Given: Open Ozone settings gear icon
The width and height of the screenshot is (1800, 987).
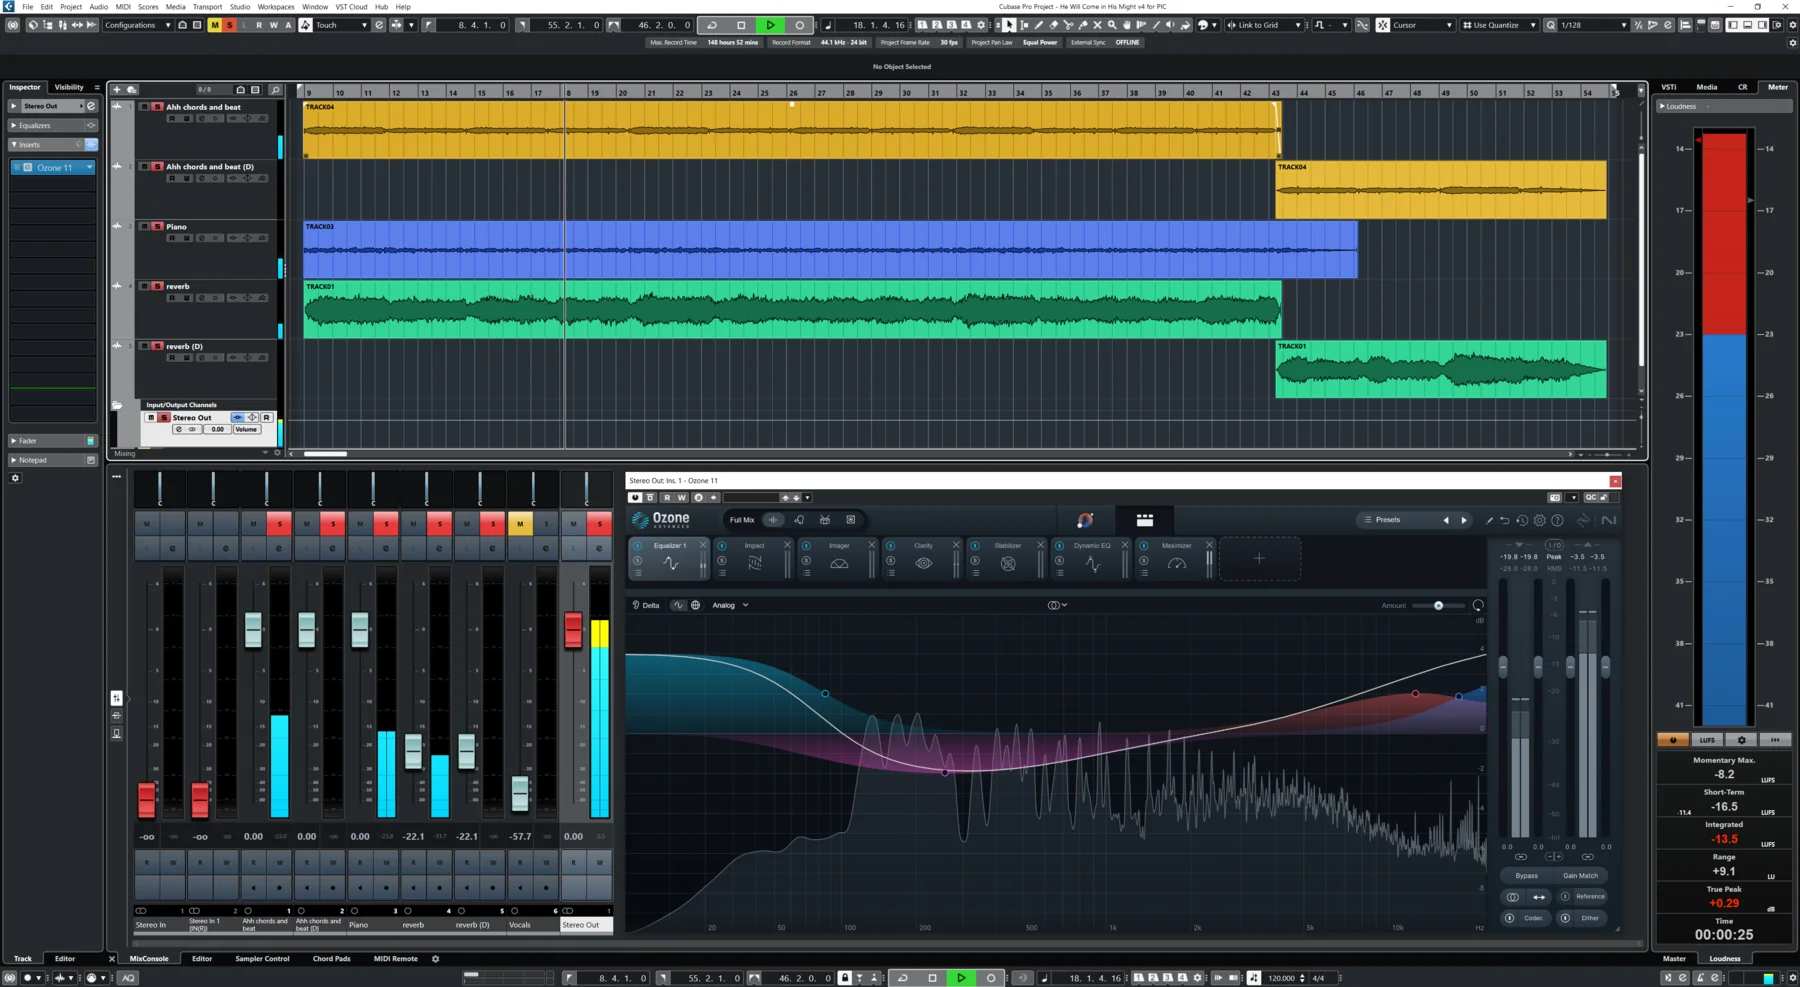Looking at the screenshot, I should point(1540,520).
